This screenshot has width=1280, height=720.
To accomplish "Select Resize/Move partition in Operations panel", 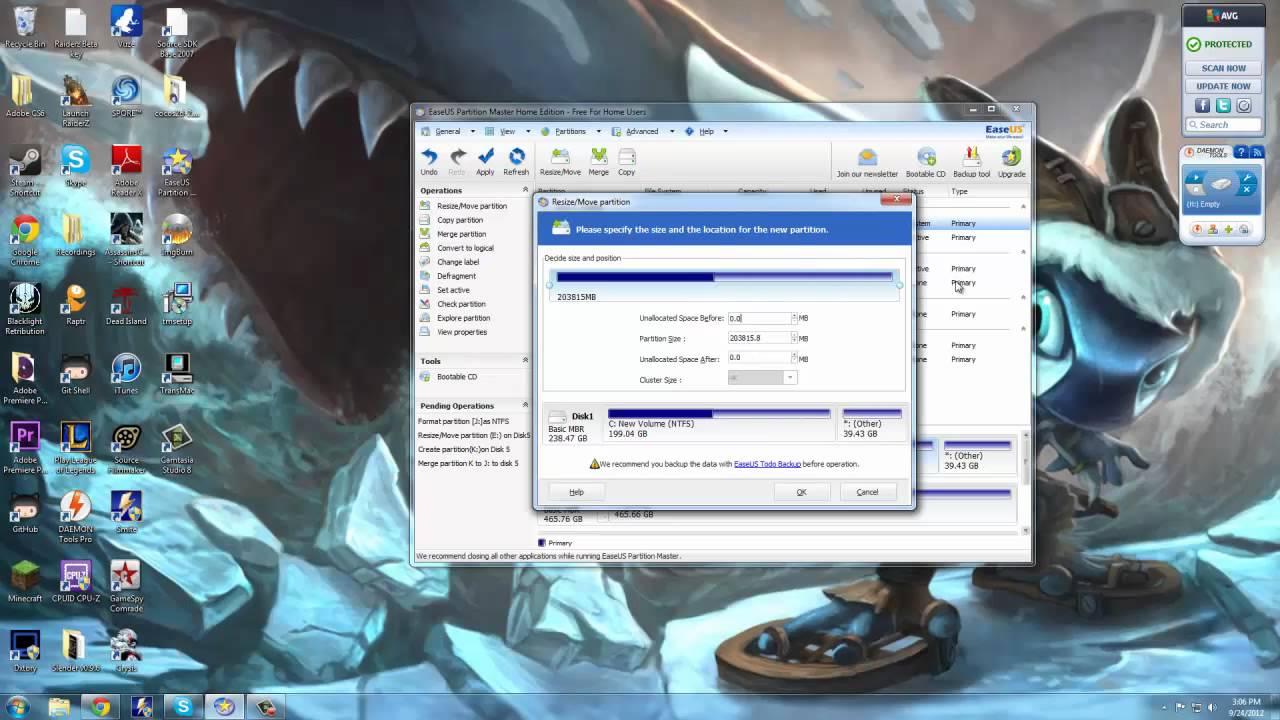I will point(472,206).
